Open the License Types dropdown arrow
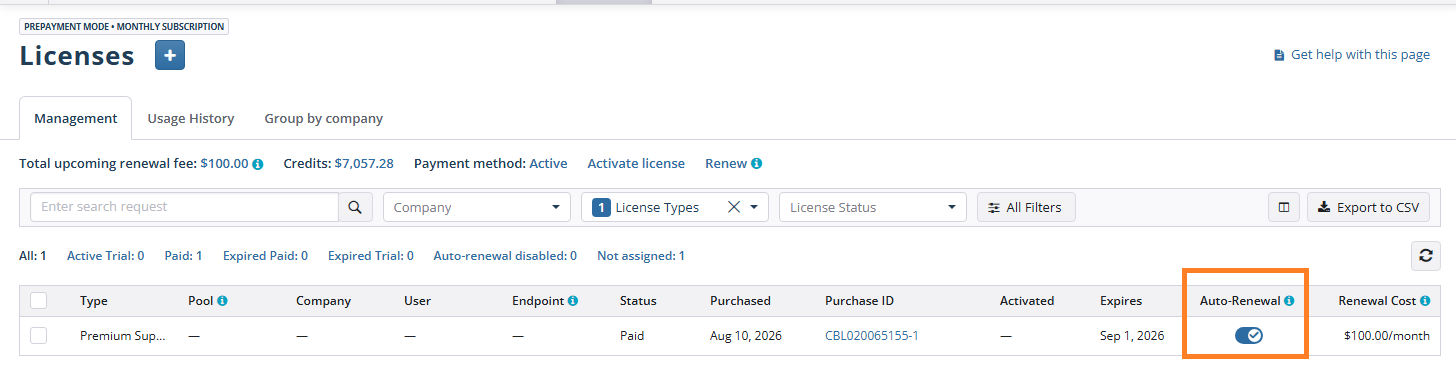This screenshot has width=1456, height=371. tap(755, 207)
